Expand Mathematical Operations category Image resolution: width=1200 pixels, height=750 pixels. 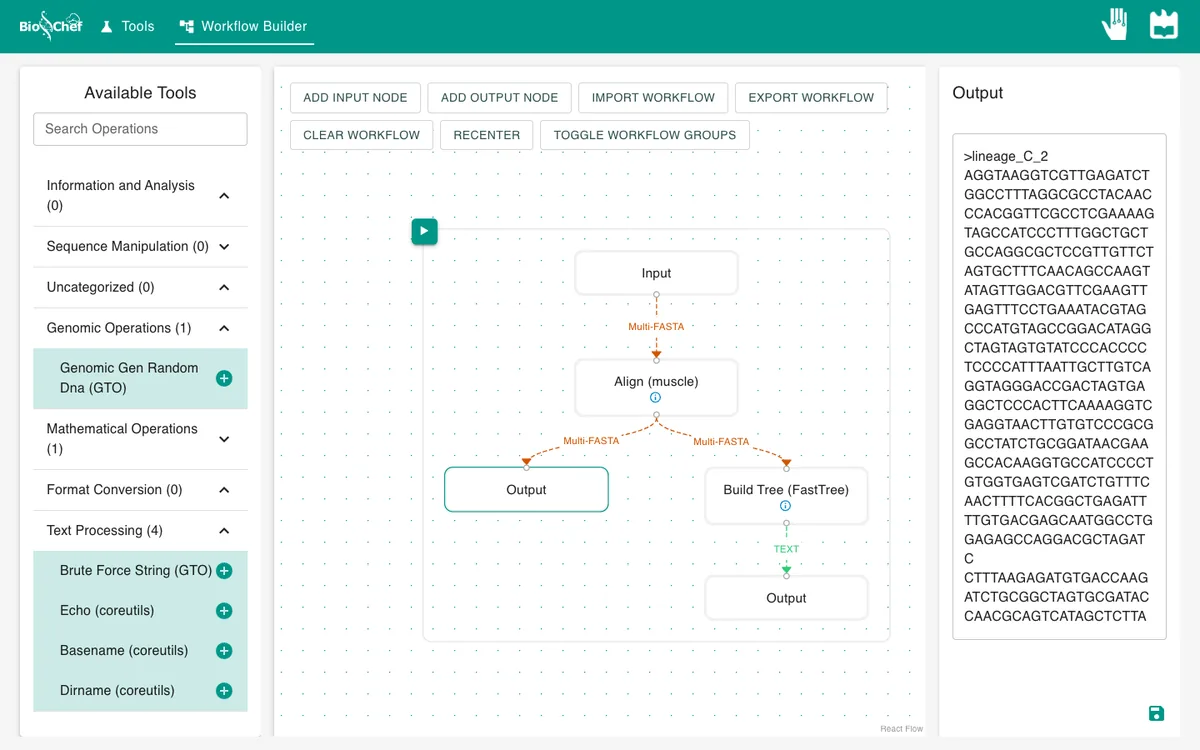(224, 439)
